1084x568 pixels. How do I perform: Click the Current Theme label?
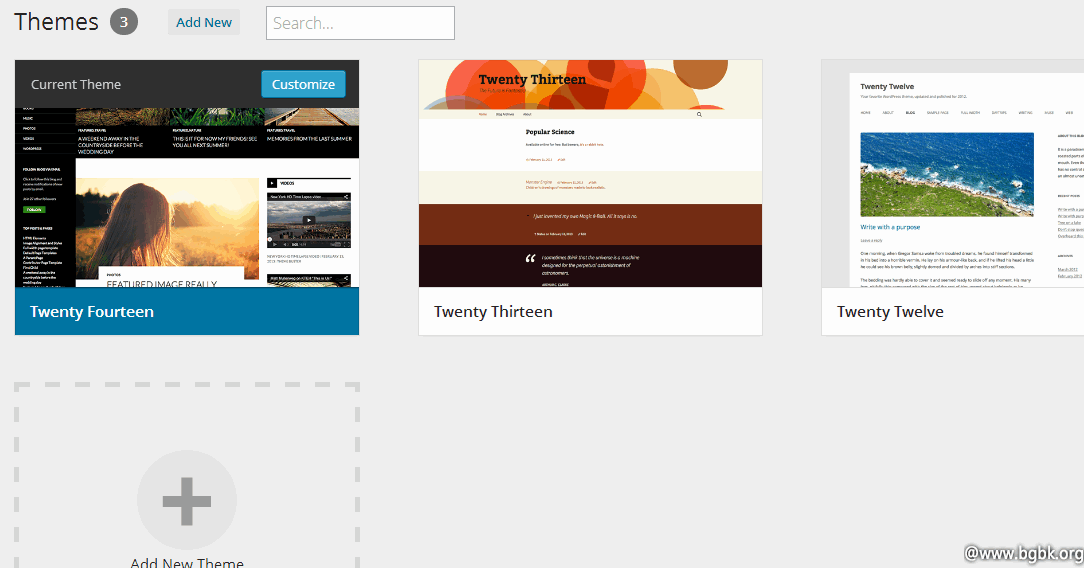coord(76,84)
